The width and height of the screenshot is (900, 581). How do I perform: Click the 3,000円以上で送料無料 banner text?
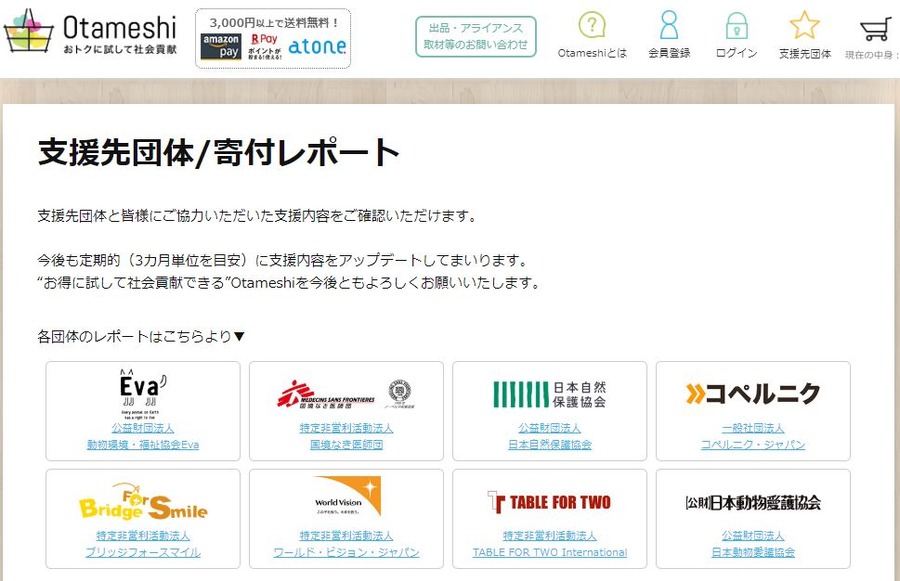(x=274, y=22)
